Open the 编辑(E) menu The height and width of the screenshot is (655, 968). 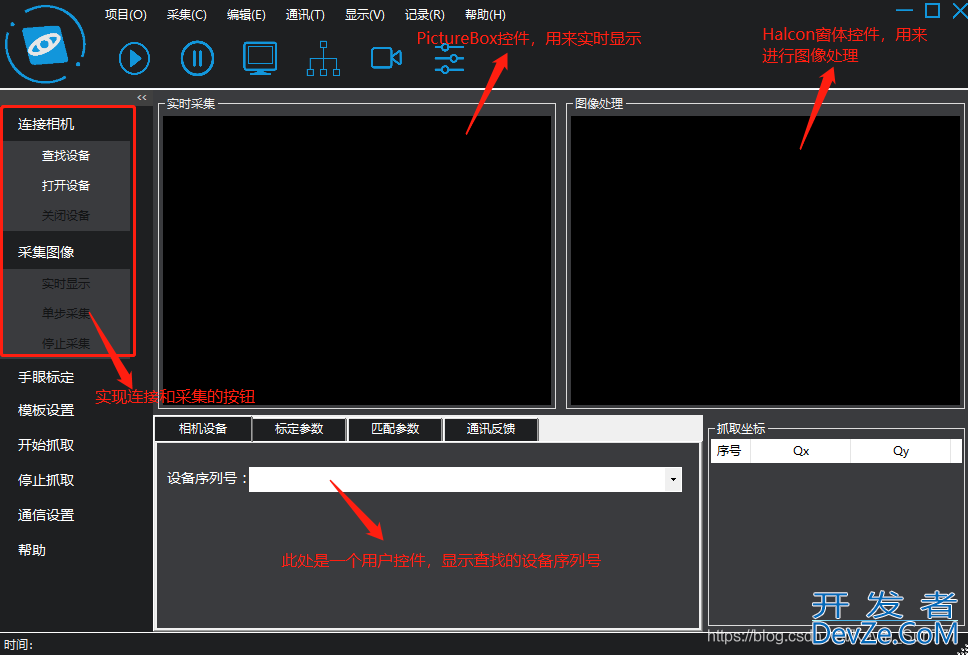tap(246, 15)
